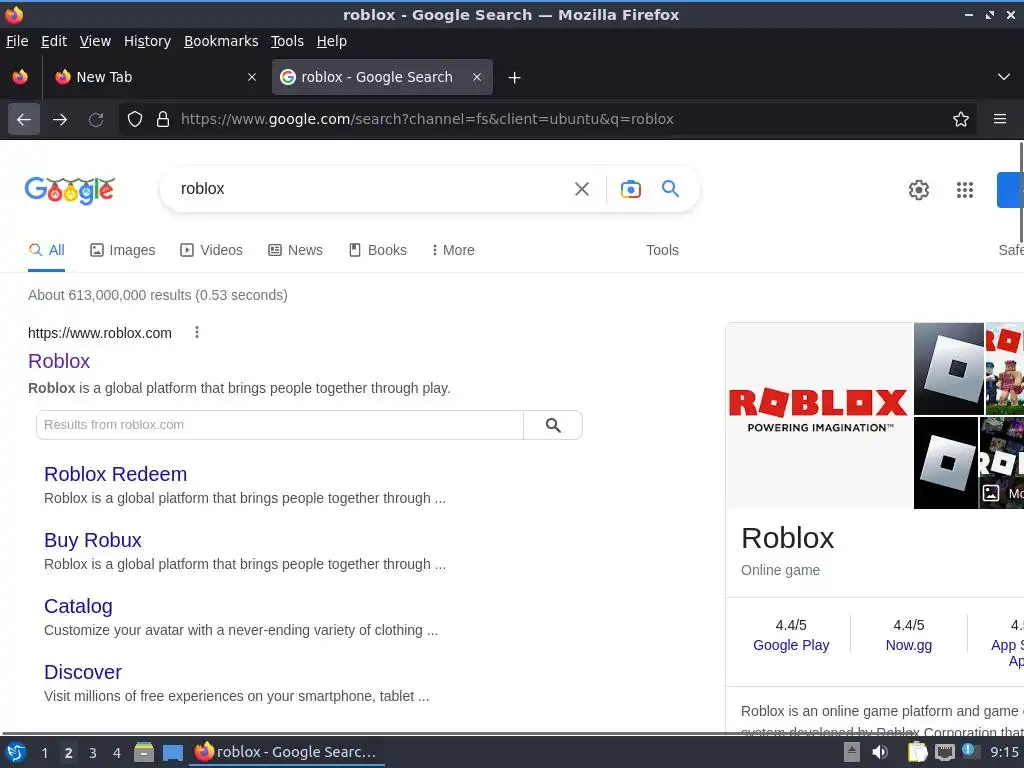Viewport: 1024px width, 768px height.
Task: Select the All results tab
Action: pos(46,250)
